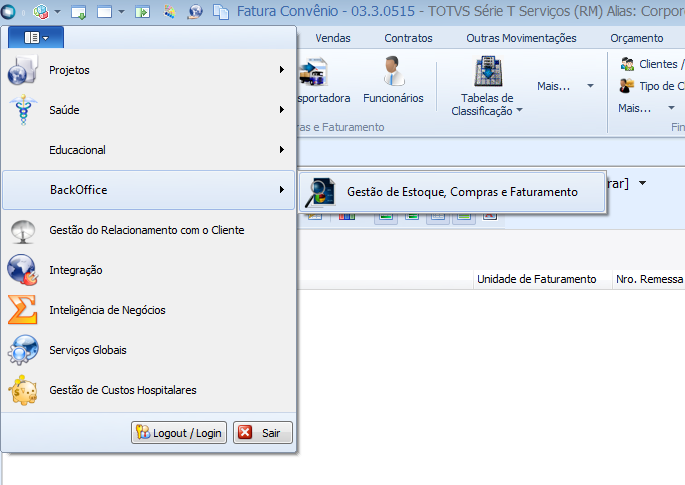
Task: Select BackOffice menu entry
Action: [149, 190]
